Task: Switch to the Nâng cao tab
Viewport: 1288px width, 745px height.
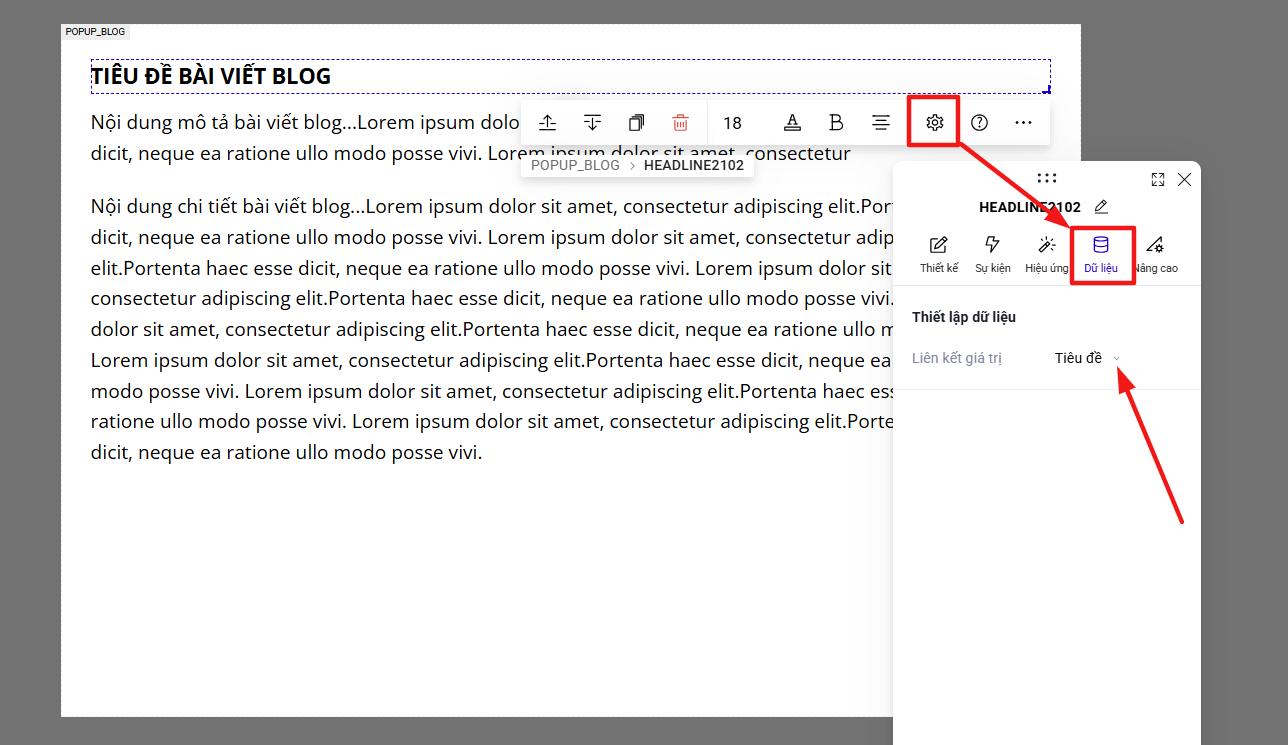Action: click(x=1155, y=255)
